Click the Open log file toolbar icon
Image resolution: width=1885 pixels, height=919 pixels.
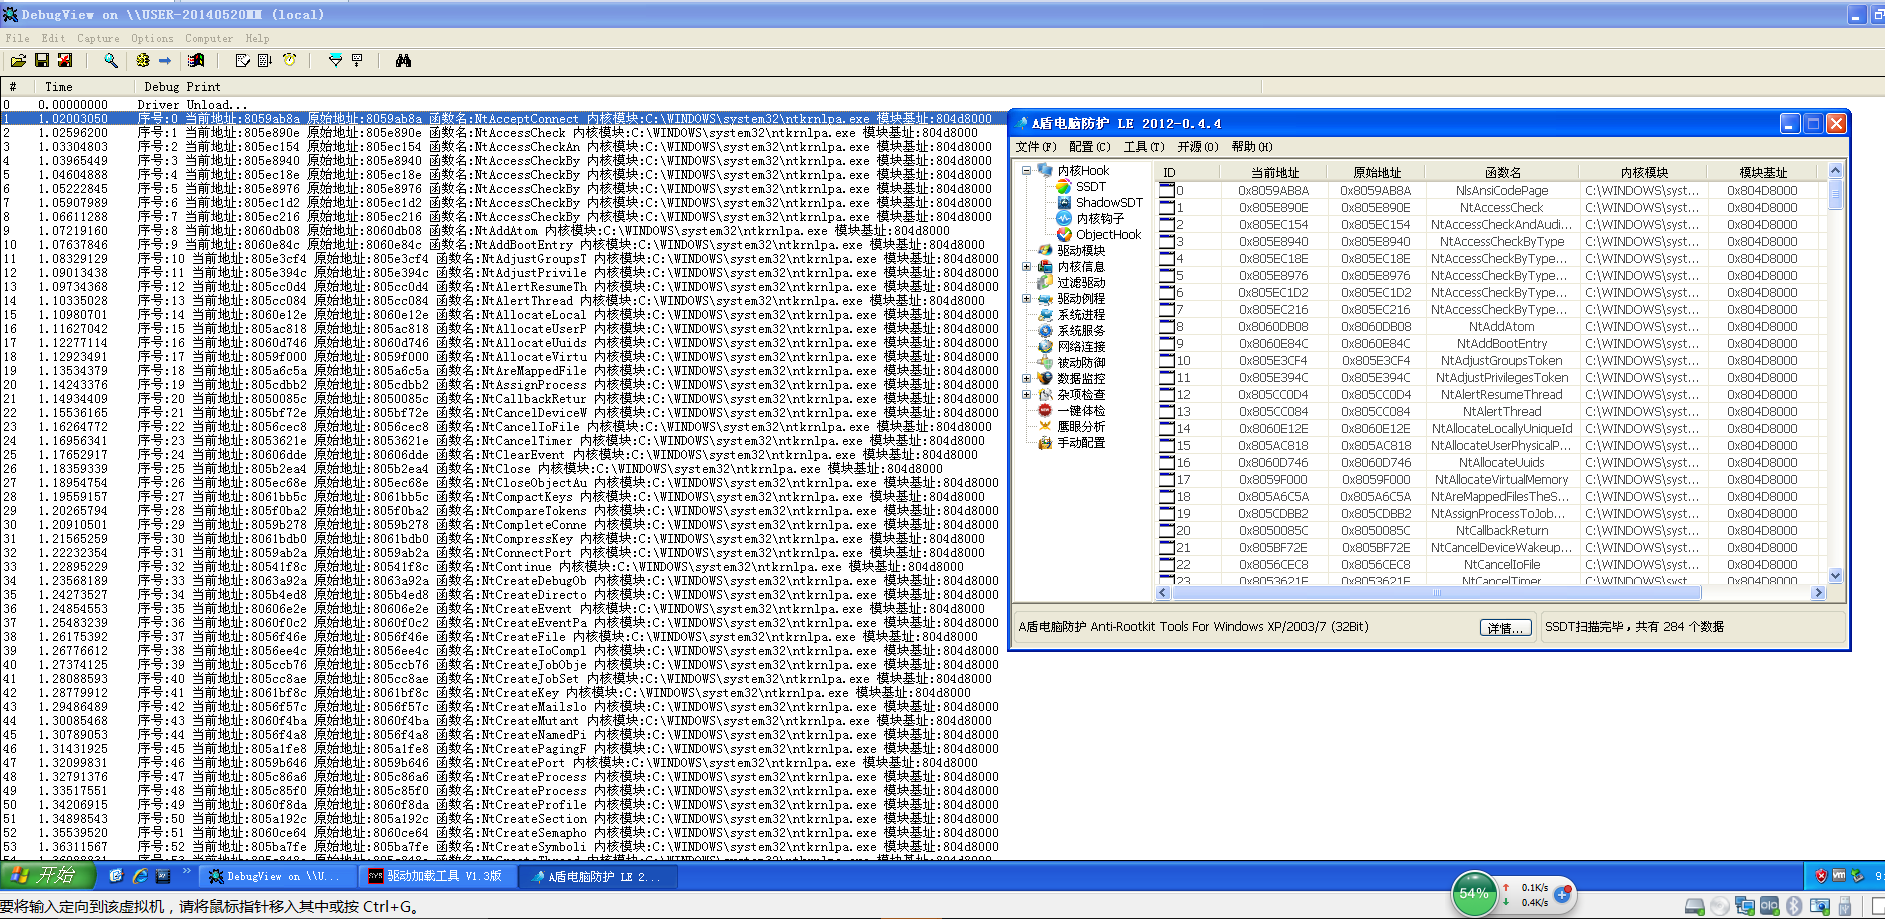click(18, 61)
